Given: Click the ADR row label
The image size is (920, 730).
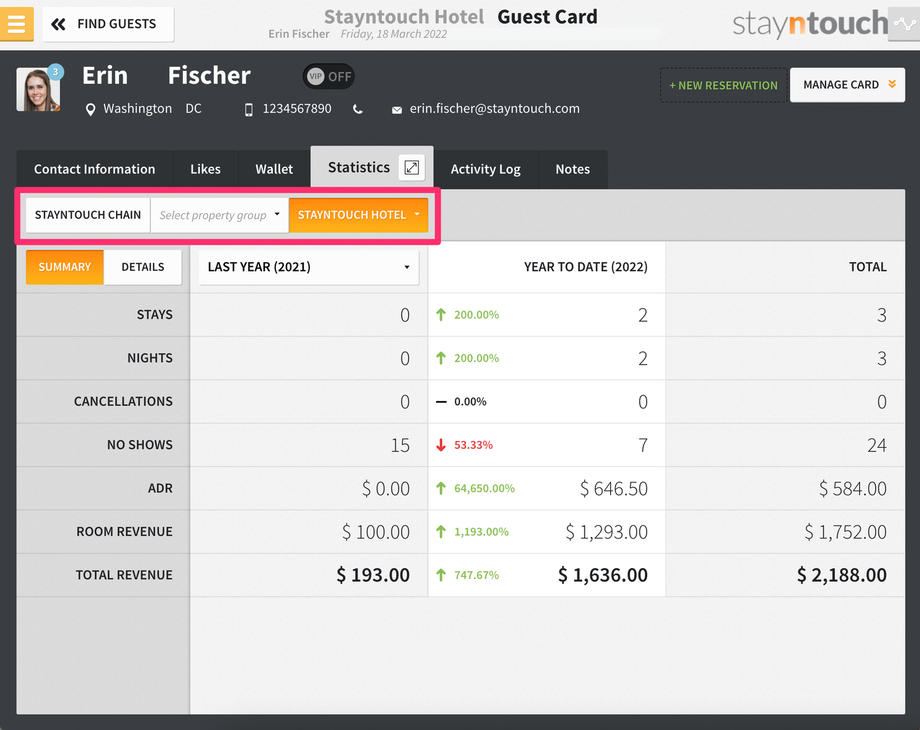Looking at the screenshot, I should point(160,489).
